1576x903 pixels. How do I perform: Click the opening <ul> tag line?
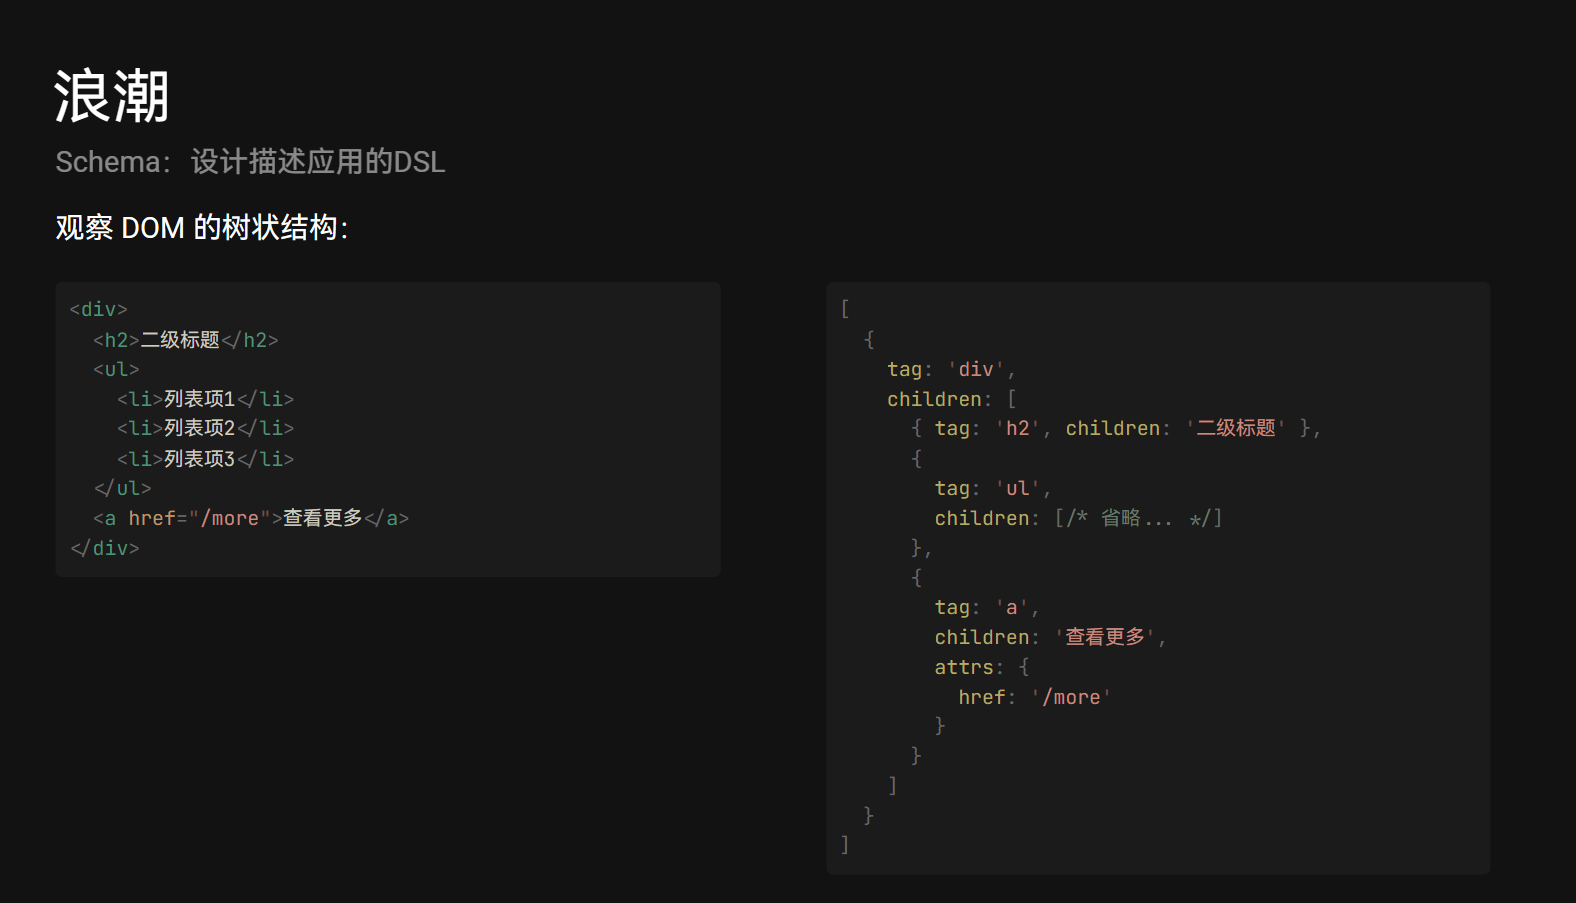point(116,369)
